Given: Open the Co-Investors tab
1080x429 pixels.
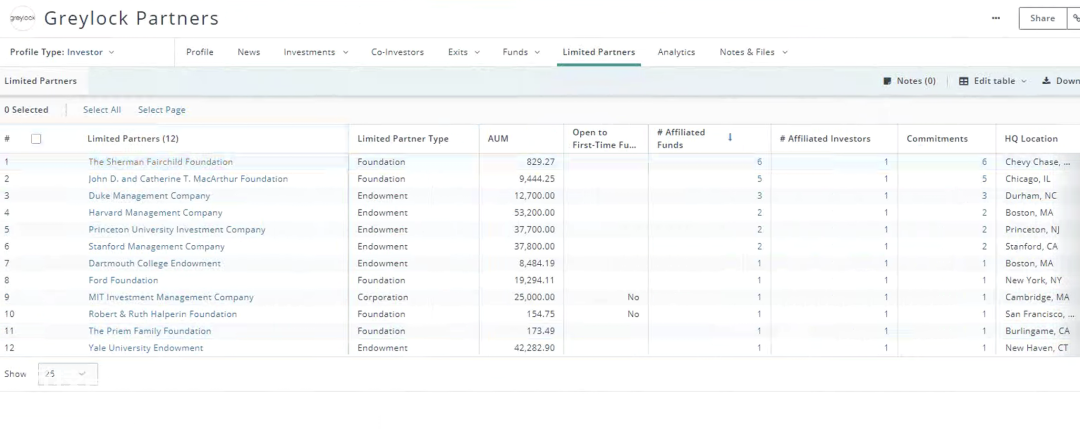Looking at the screenshot, I should click(397, 52).
